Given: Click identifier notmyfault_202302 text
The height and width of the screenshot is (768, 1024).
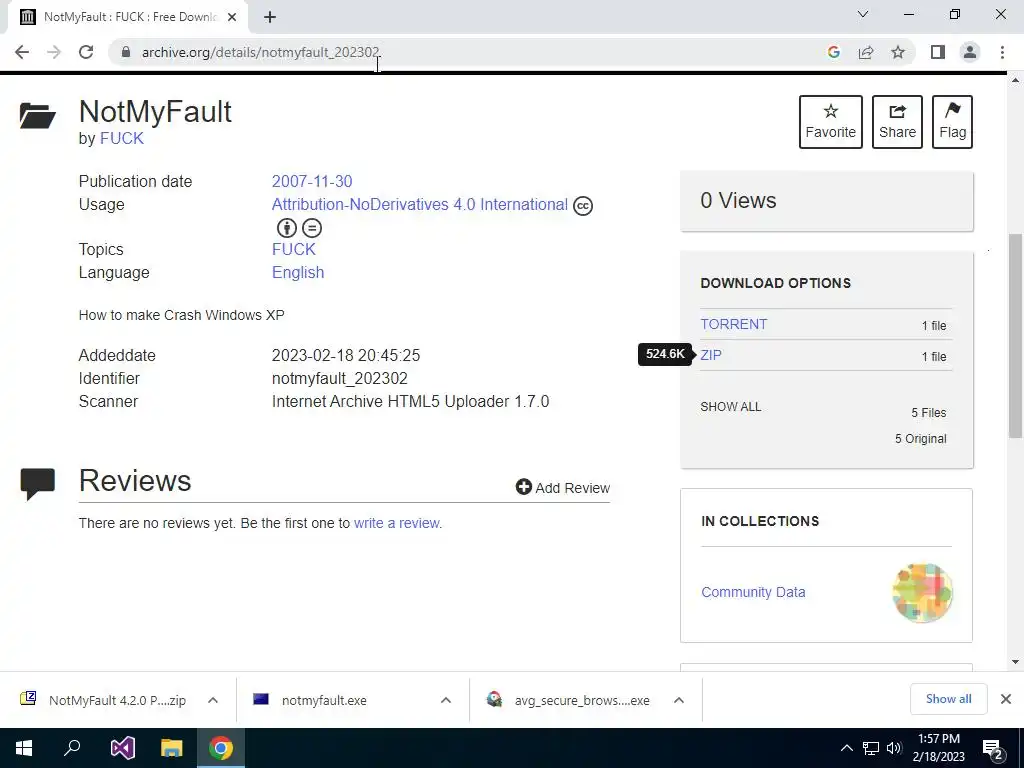Looking at the screenshot, I should [x=340, y=378].
